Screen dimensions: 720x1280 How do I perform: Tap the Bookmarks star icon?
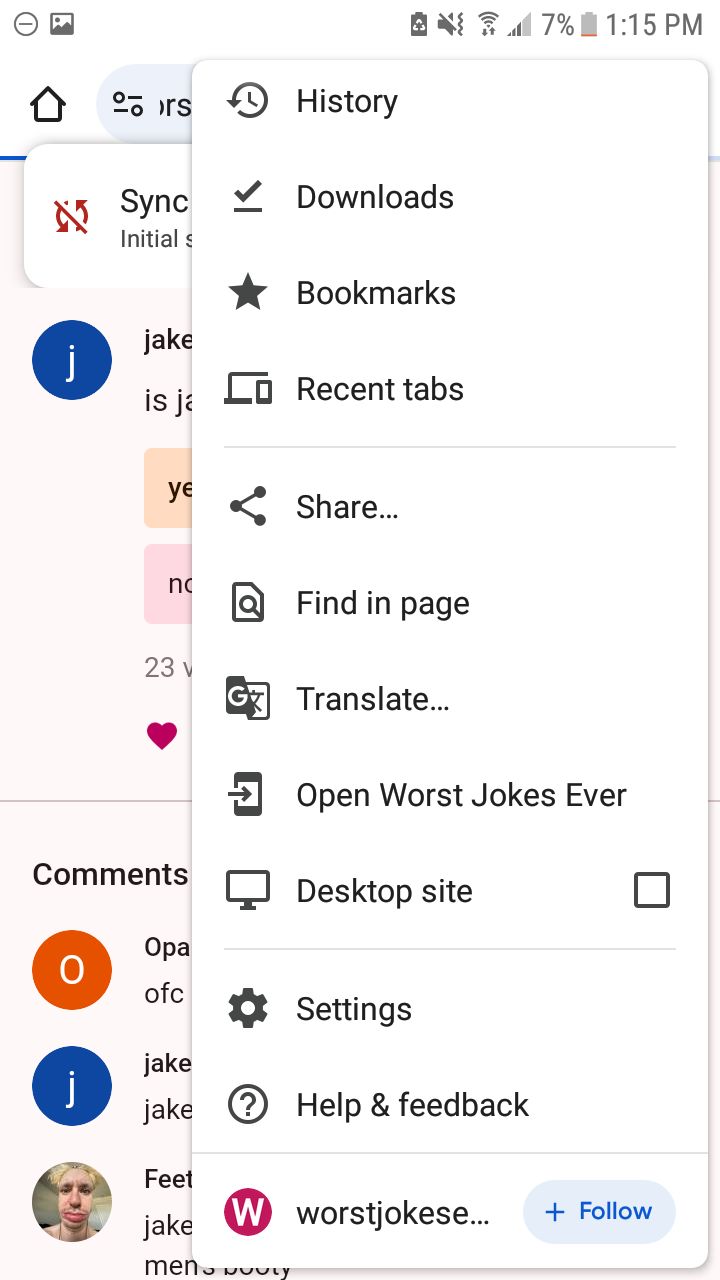coord(247,293)
